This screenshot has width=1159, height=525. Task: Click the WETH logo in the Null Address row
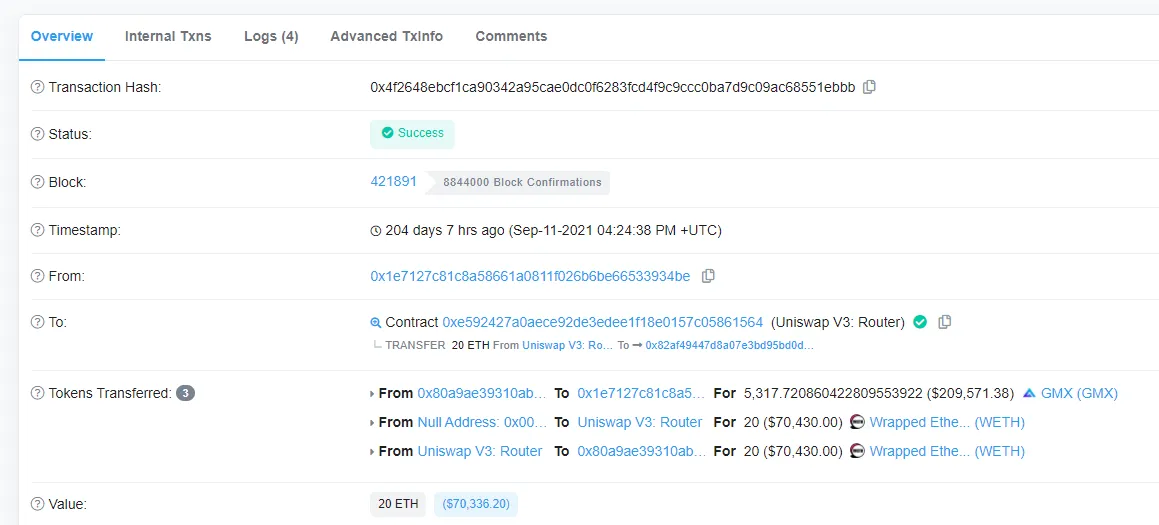click(857, 422)
